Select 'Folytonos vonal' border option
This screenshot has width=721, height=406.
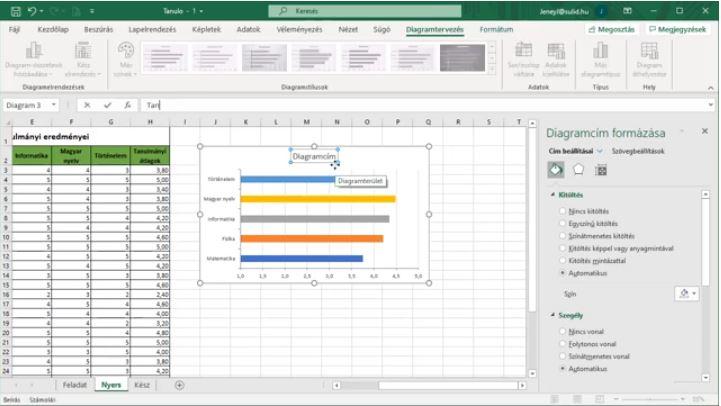coord(563,343)
